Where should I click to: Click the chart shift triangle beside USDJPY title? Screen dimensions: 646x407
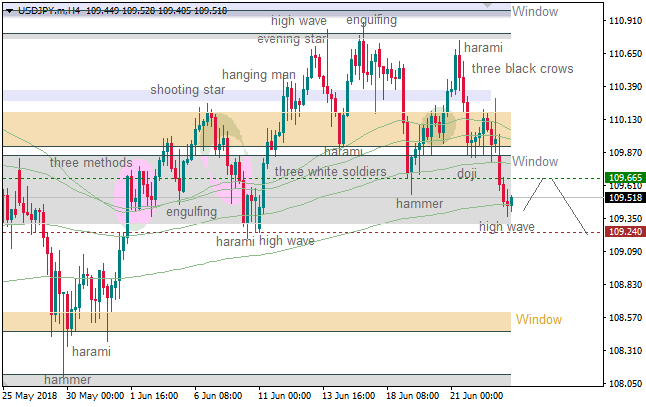click(x=8, y=10)
